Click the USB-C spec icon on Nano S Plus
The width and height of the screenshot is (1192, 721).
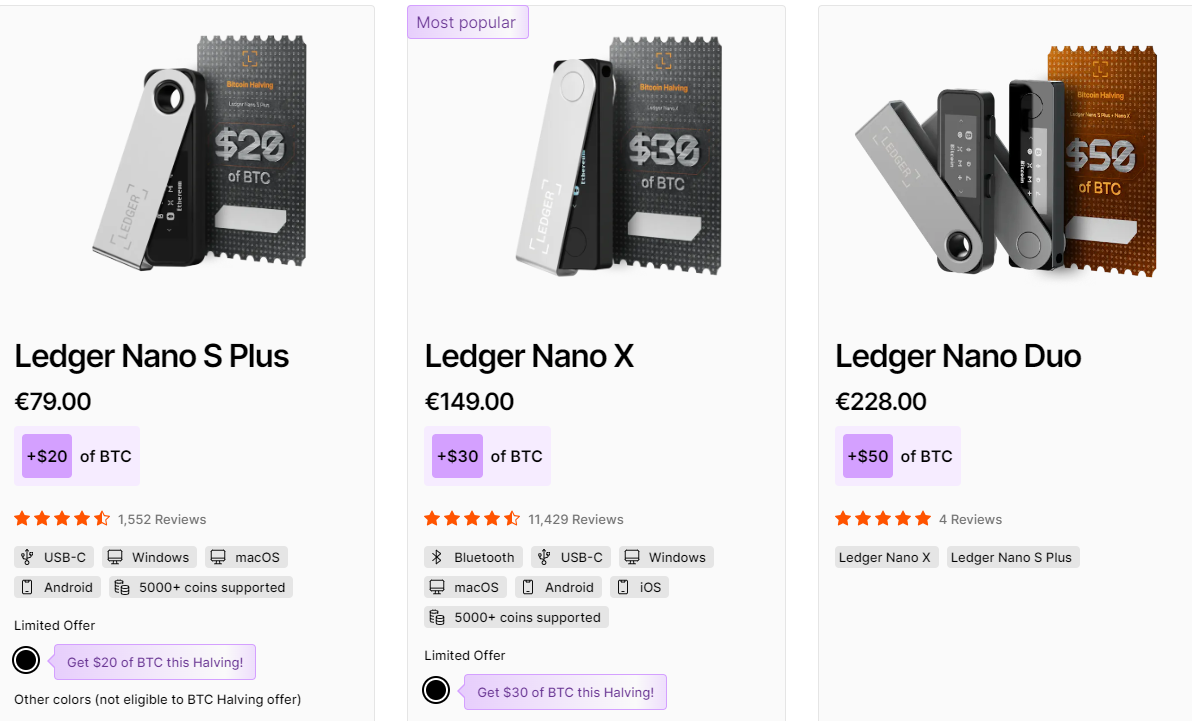(x=26, y=557)
